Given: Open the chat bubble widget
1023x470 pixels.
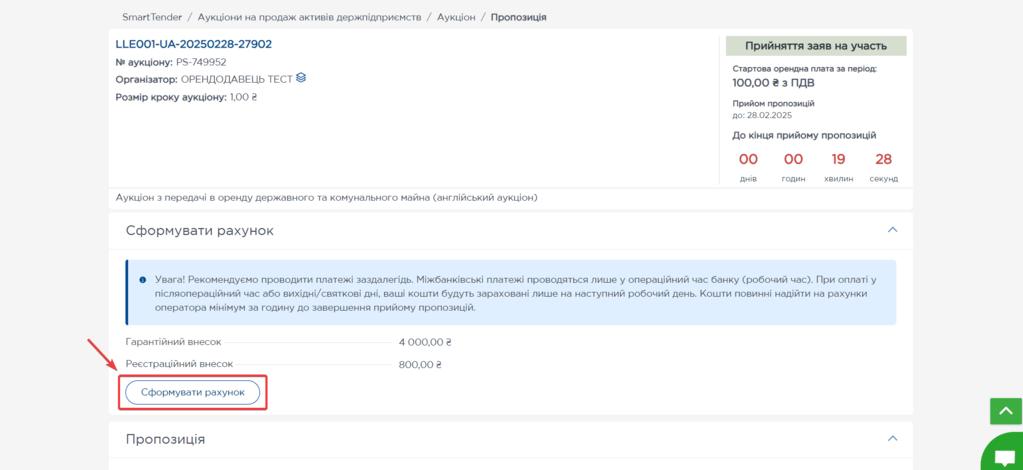Looking at the screenshot, I should [x=1003, y=456].
